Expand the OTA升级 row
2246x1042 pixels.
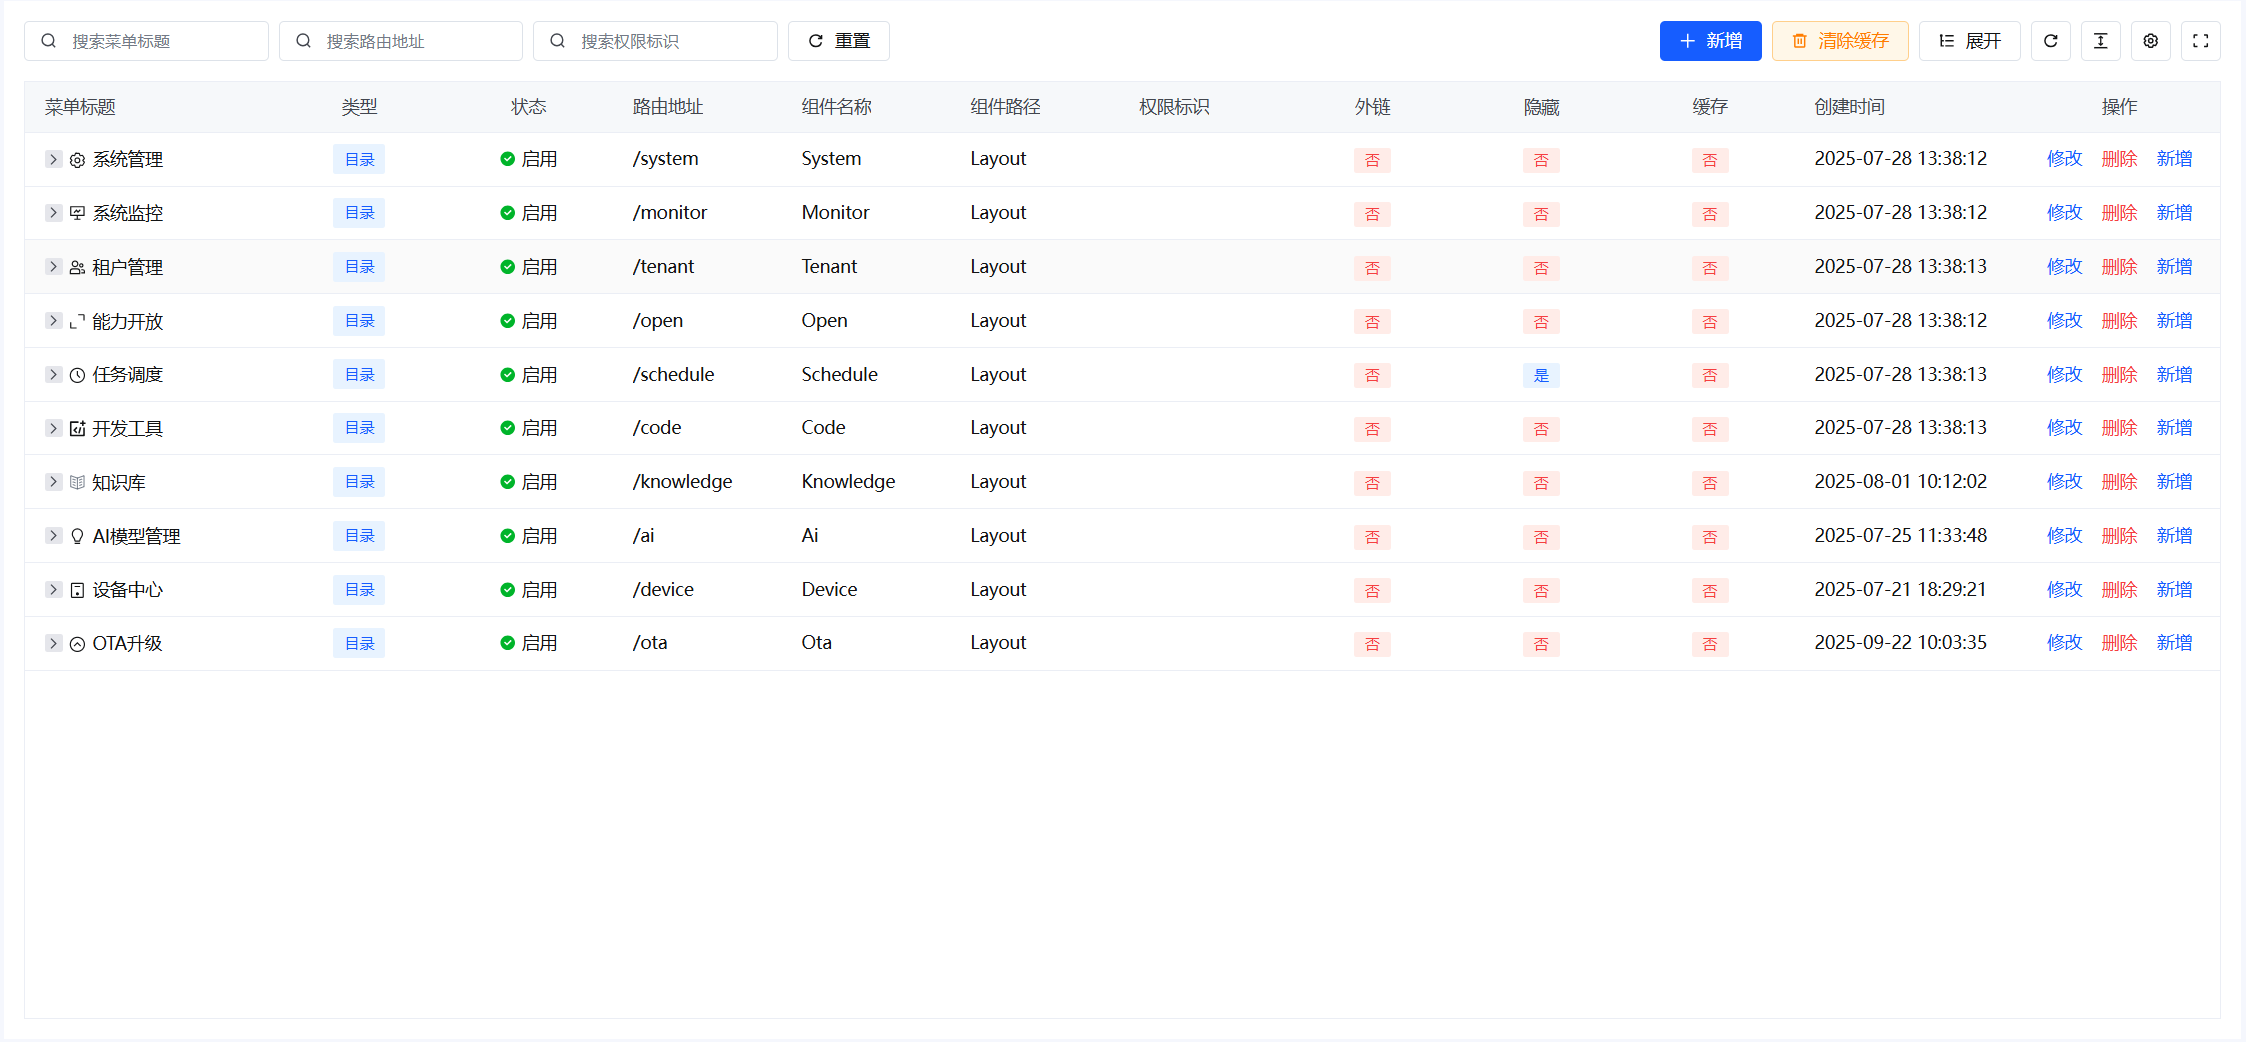point(54,643)
